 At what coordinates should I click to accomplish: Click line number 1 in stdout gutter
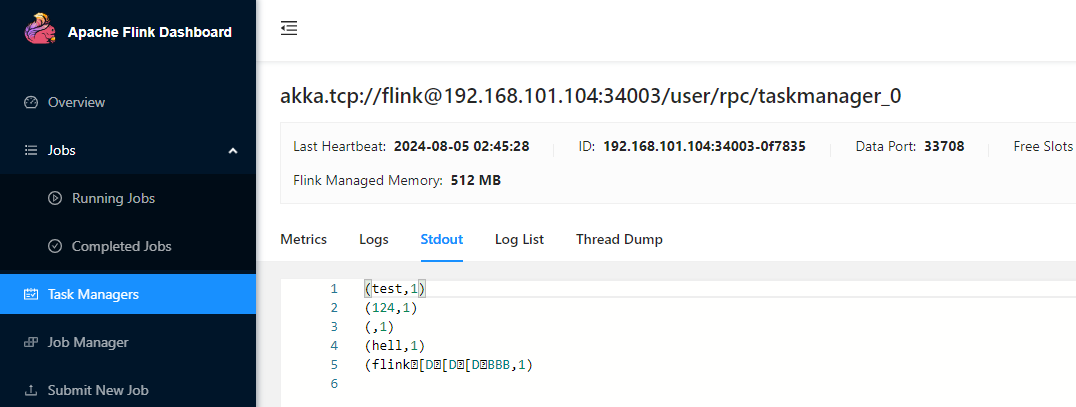[334, 290]
